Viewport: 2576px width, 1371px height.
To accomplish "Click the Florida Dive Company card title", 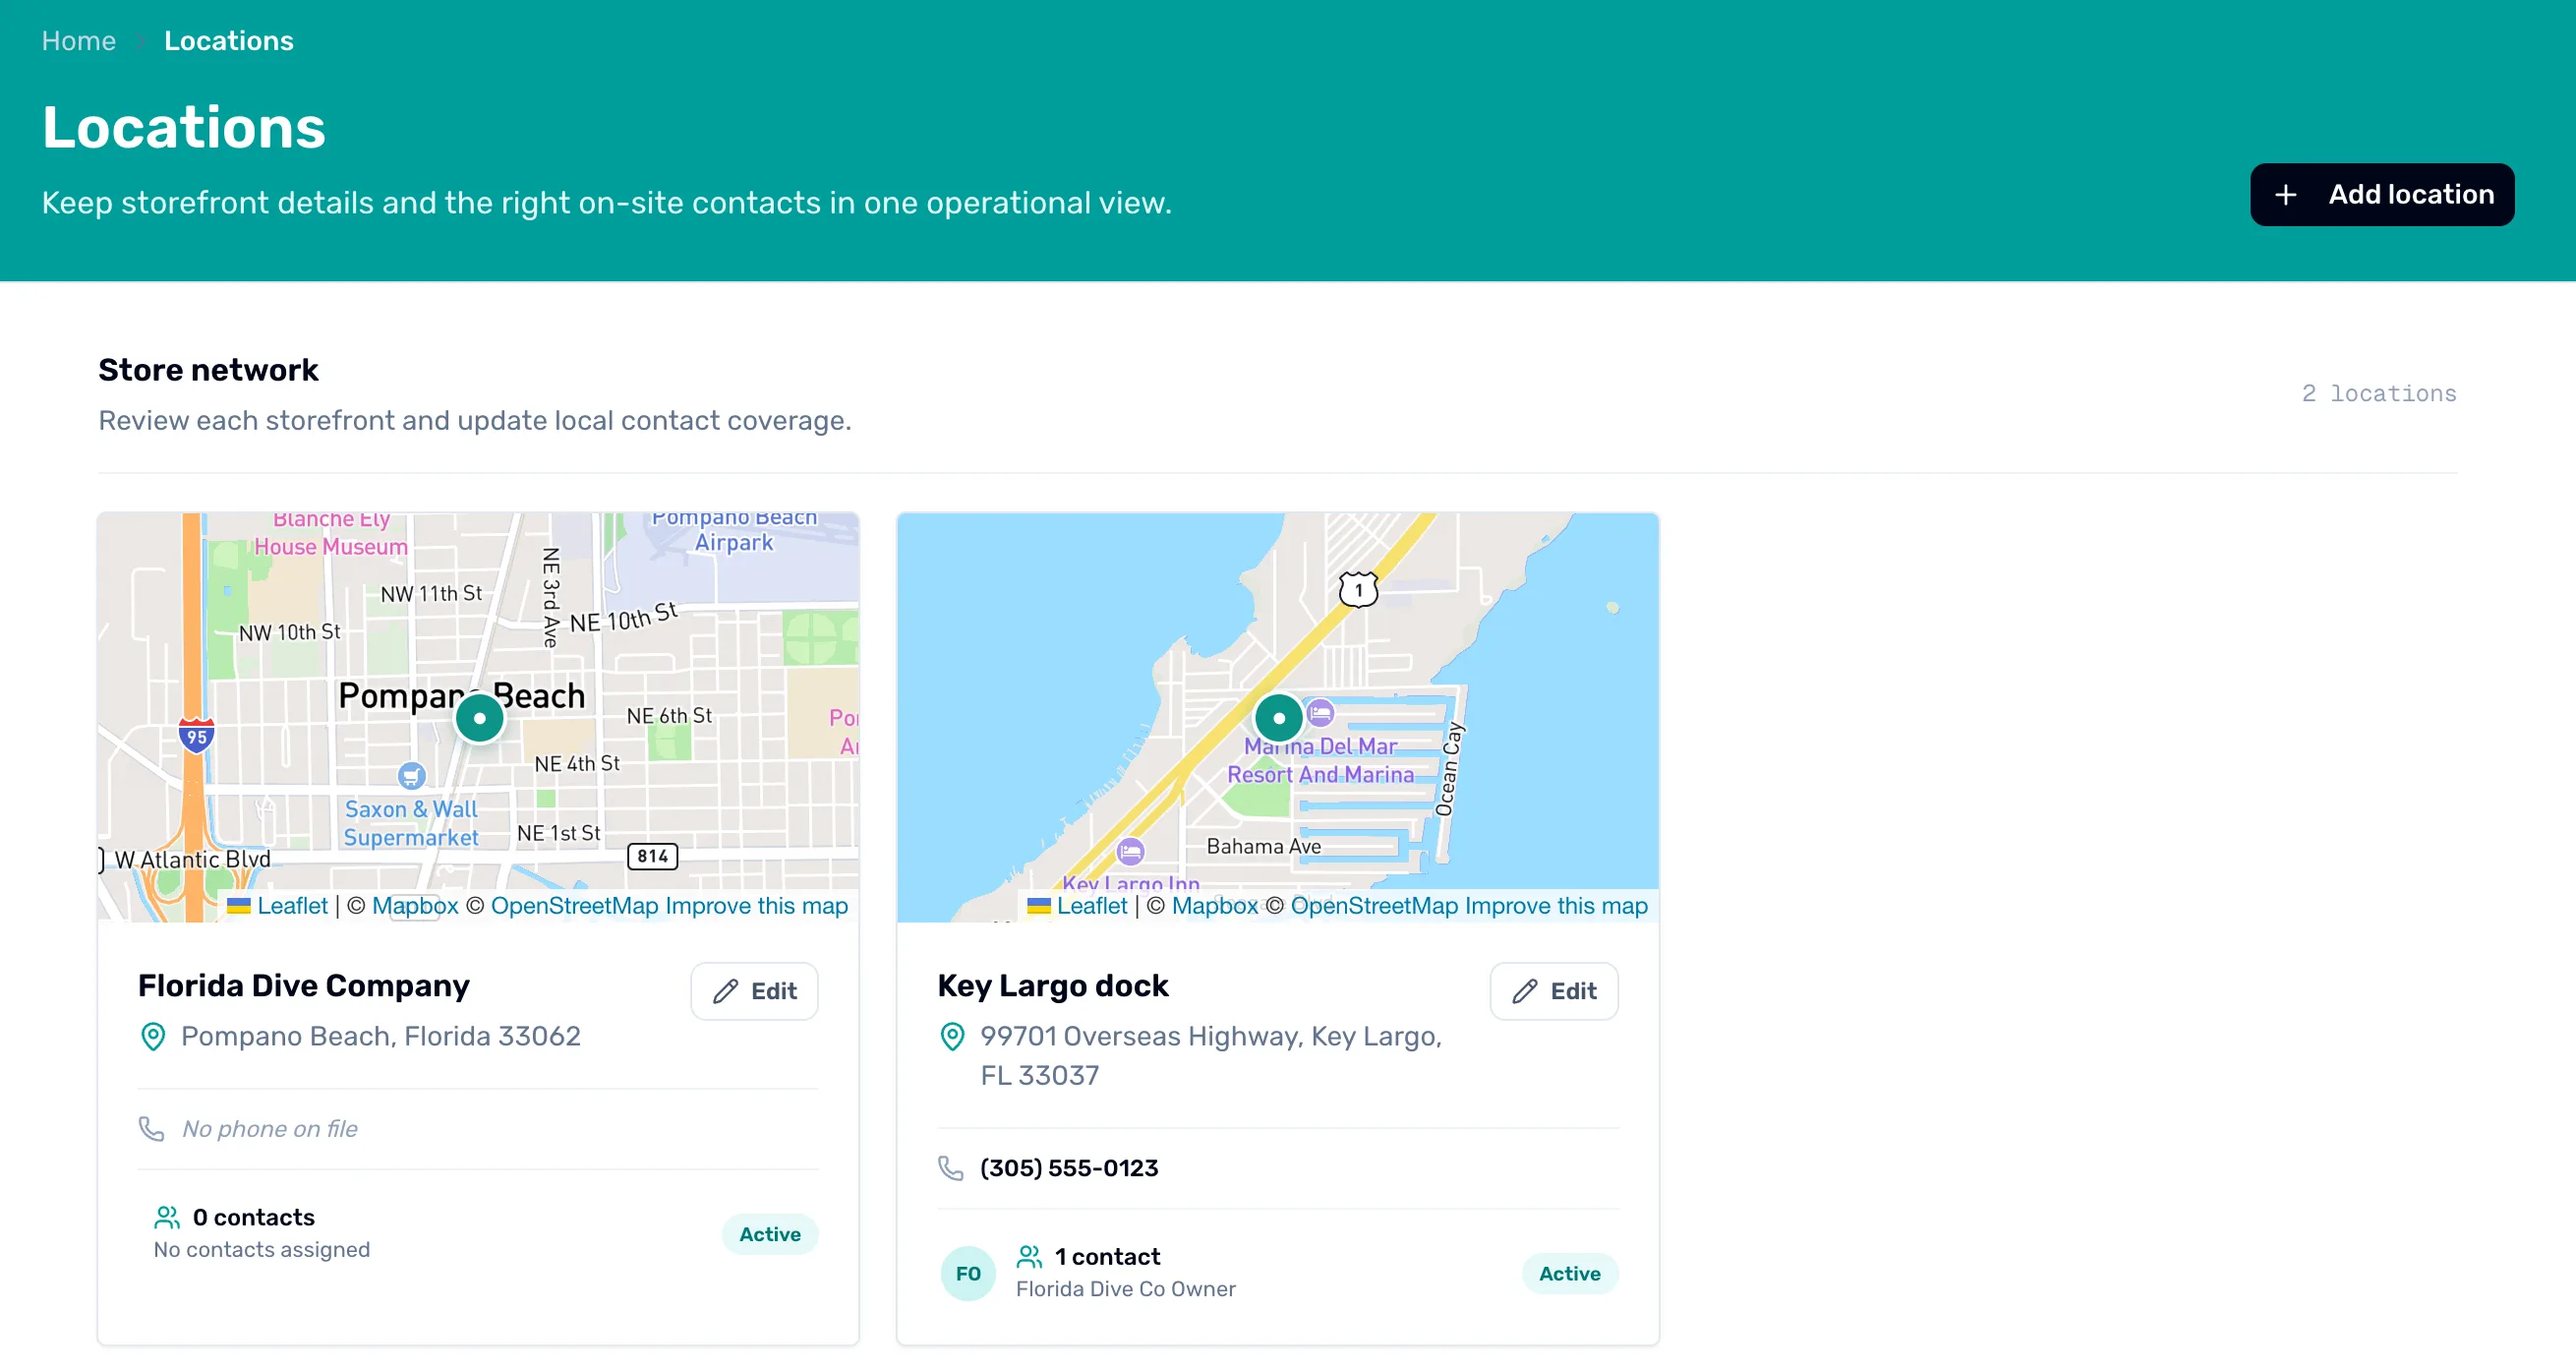I will [304, 985].
